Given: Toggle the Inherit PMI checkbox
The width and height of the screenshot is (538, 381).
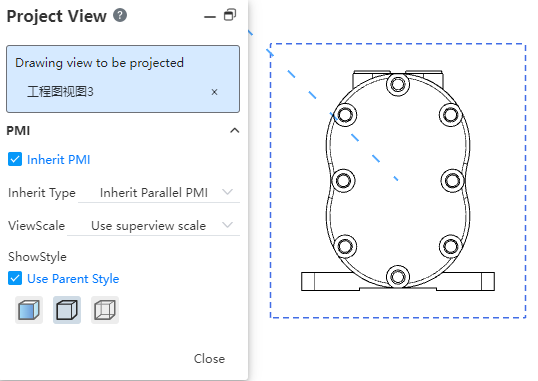Looking at the screenshot, I should 15,160.
